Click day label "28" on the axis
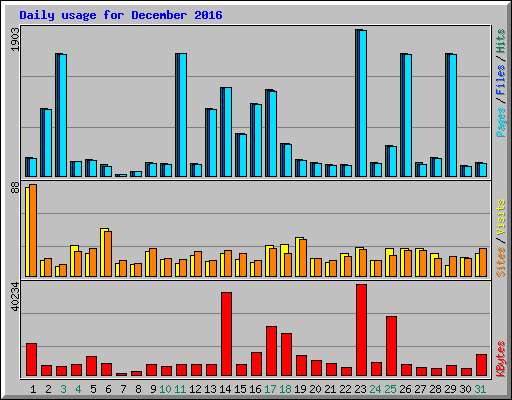 coord(435,389)
